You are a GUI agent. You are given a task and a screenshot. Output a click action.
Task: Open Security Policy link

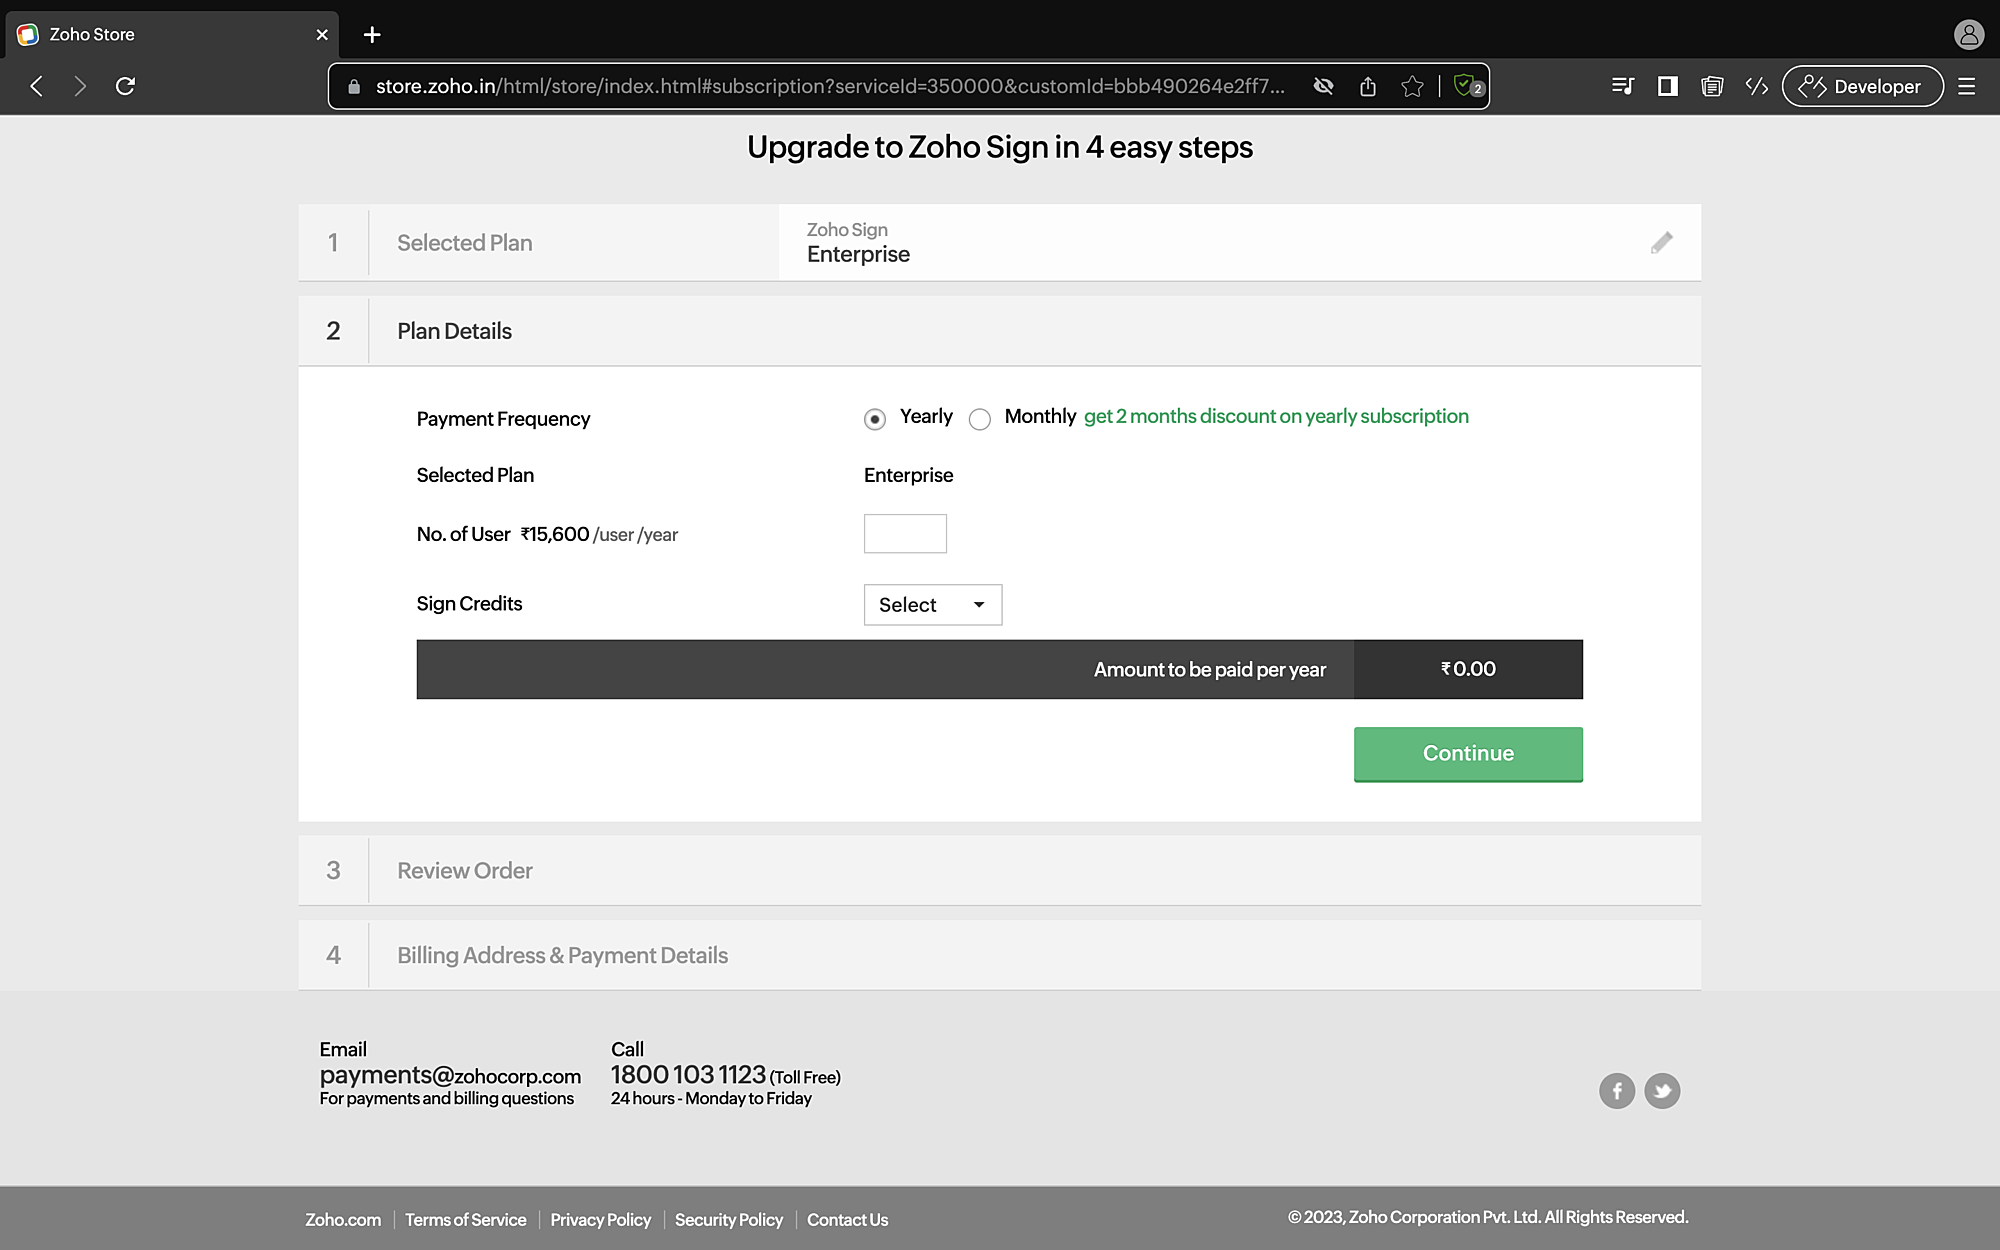(729, 1220)
